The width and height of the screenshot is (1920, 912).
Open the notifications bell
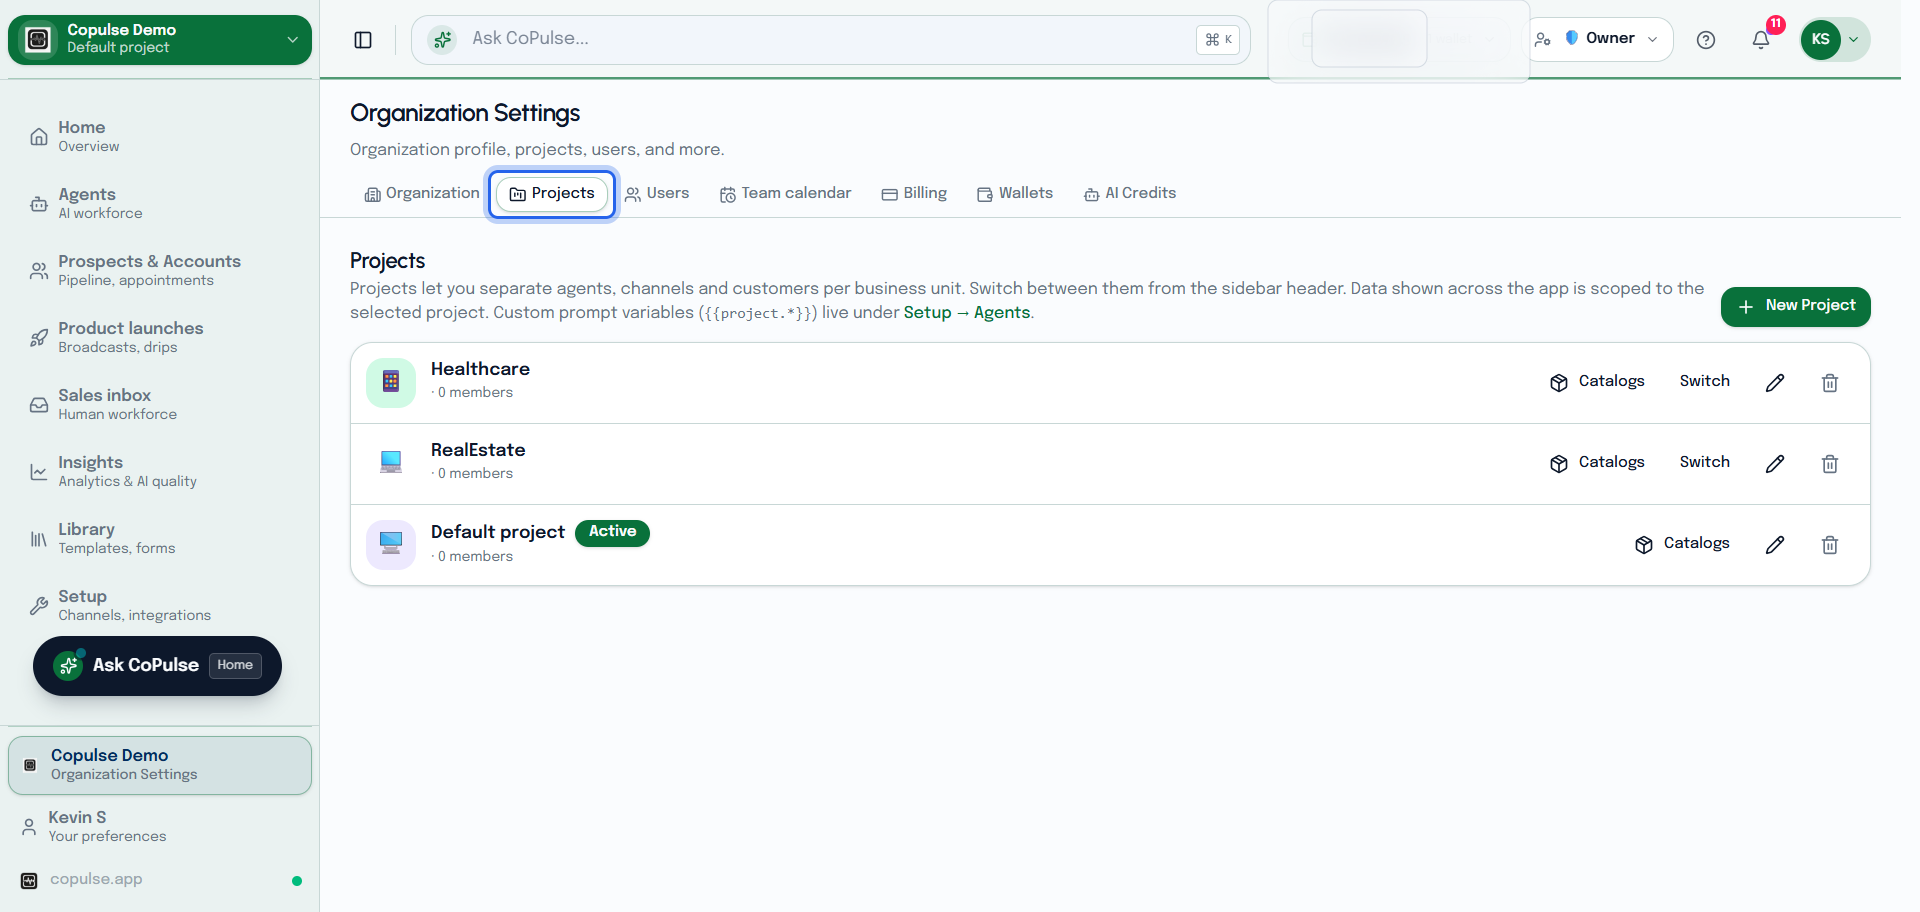pyautogui.click(x=1761, y=40)
